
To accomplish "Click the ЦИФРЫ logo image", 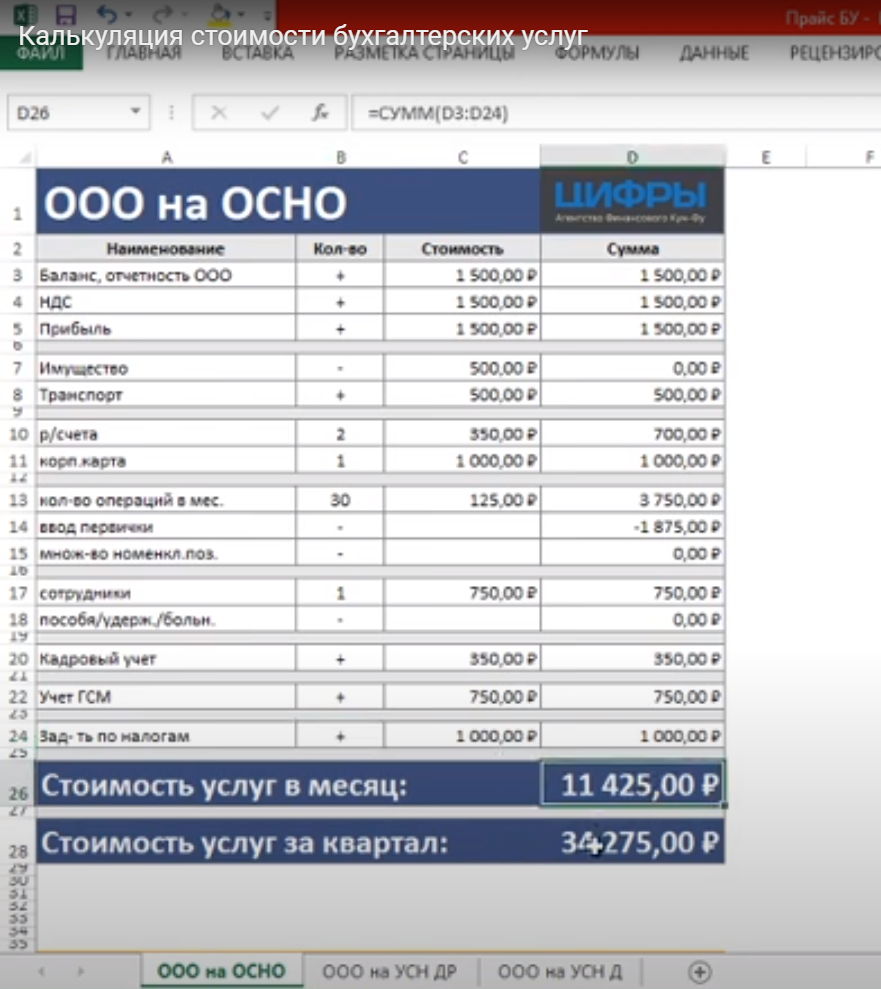I will pyautogui.click(x=632, y=201).
